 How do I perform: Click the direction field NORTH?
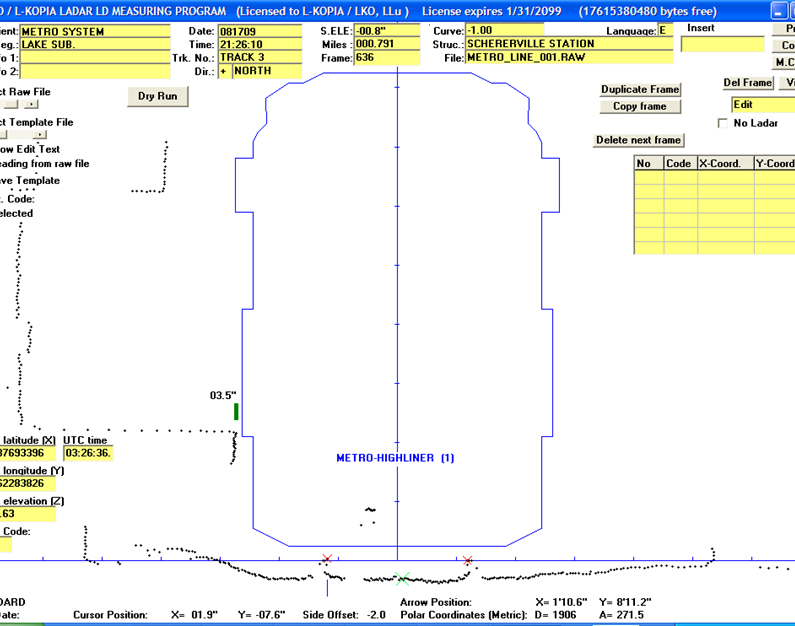[268, 71]
